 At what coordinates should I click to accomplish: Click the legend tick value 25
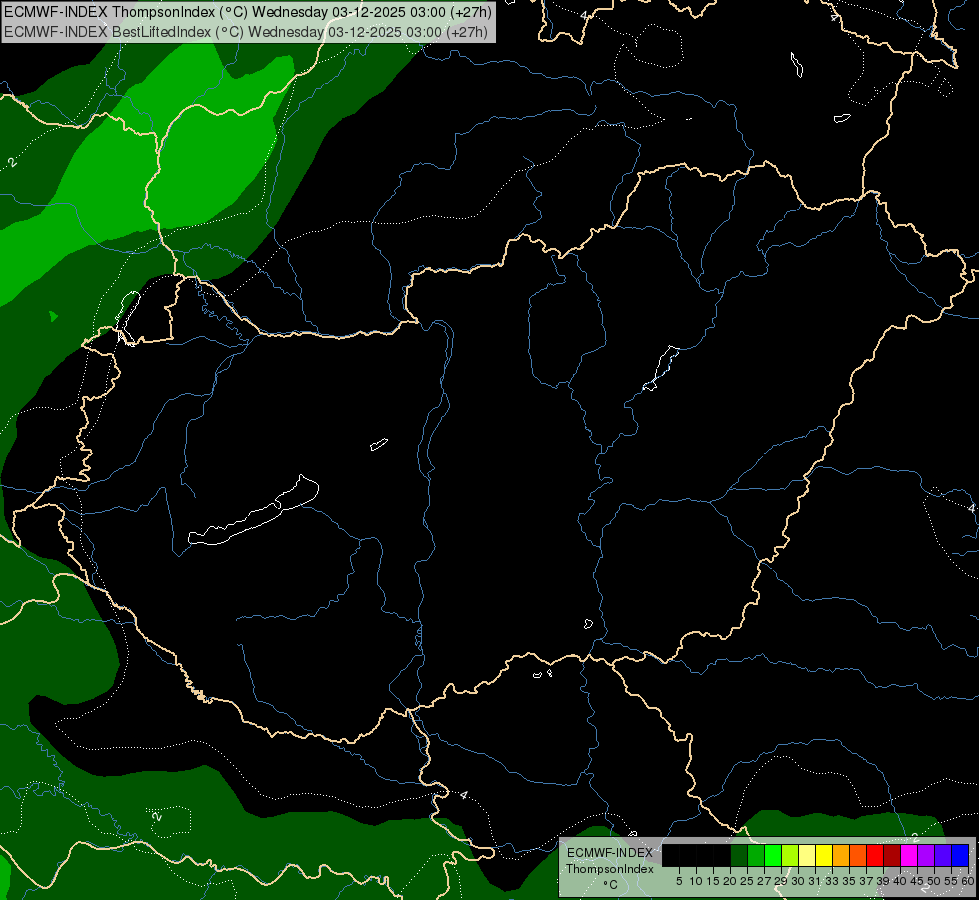coord(747,881)
